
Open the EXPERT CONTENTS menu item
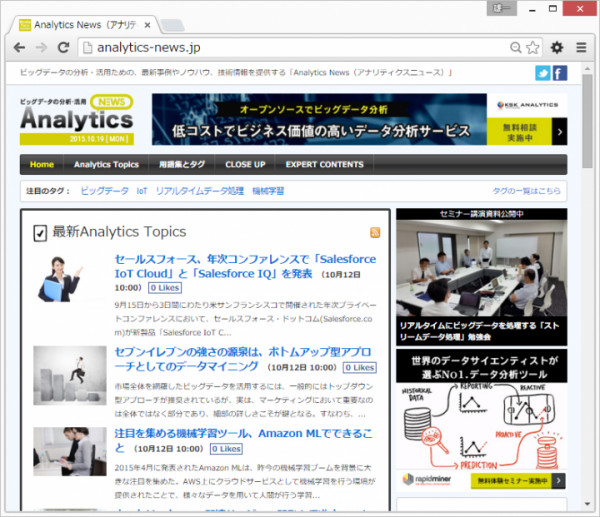[324, 165]
